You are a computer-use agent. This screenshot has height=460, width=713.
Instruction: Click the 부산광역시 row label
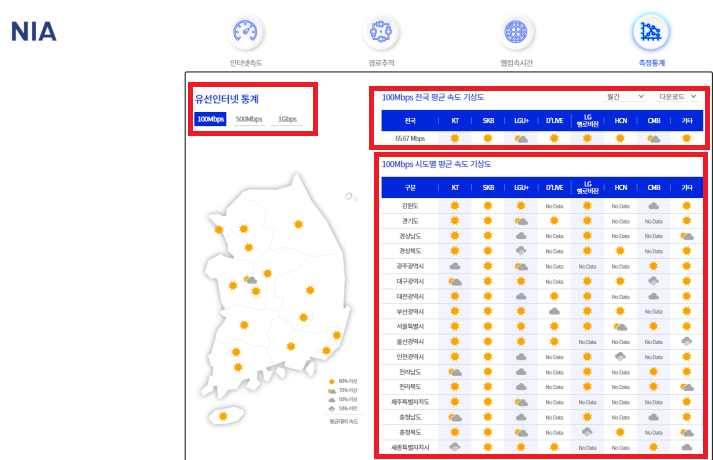(x=410, y=311)
